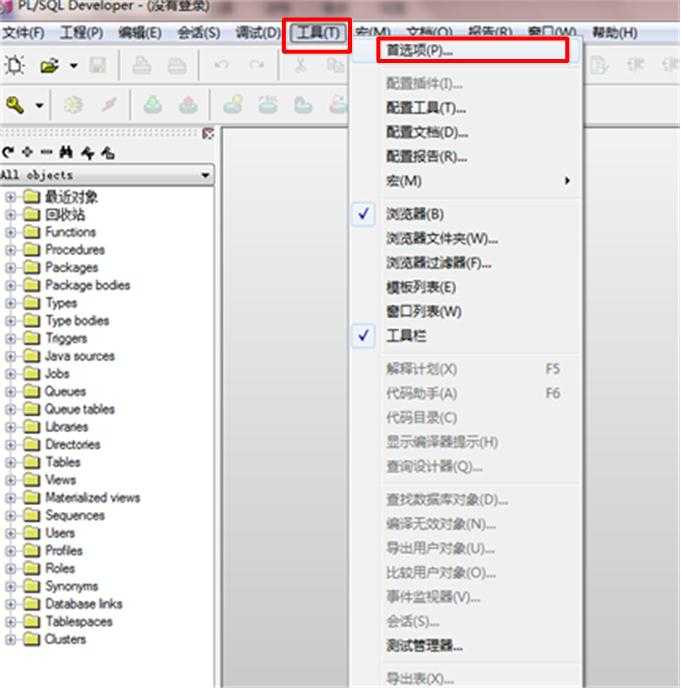Click the browser create-new-object plus icon
681x689 pixels.
tap(27, 152)
